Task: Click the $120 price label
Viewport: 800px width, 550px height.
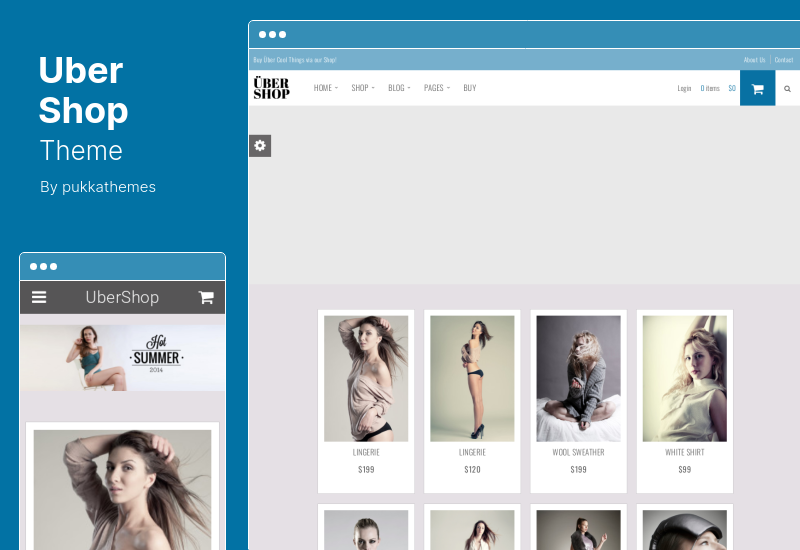Action: tap(472, 469)
